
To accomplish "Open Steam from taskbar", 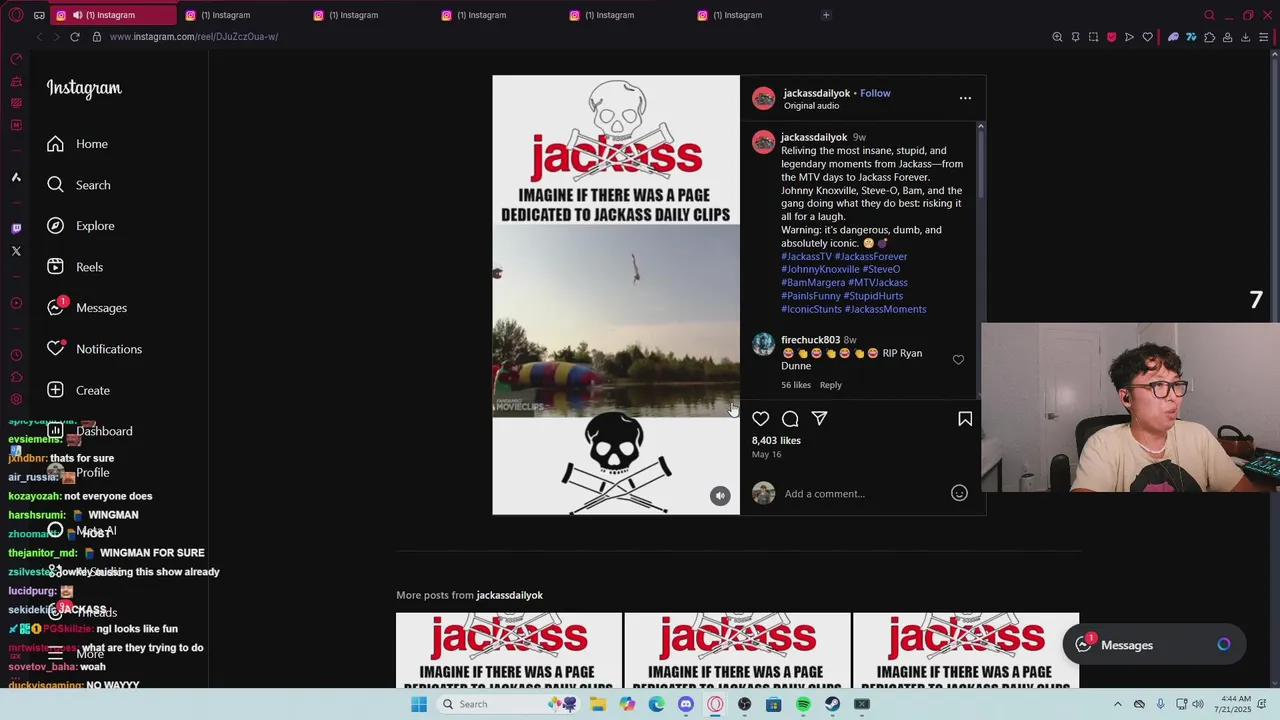I will [x=832, y=704].
